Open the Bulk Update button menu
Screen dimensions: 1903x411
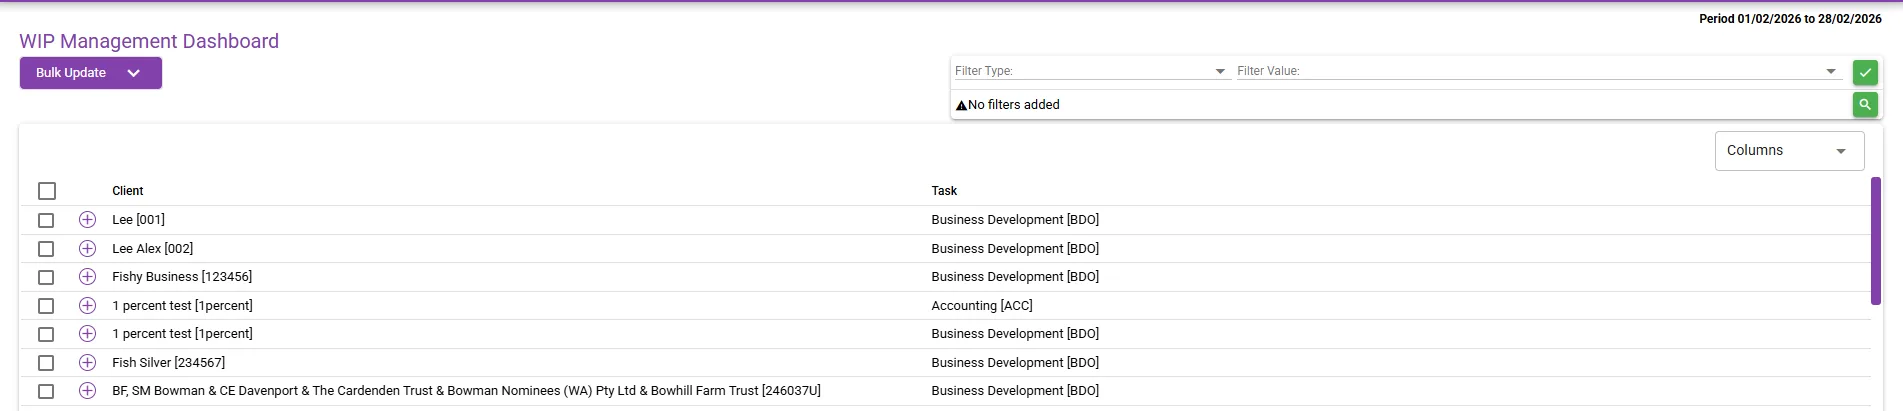coord(91,73)
